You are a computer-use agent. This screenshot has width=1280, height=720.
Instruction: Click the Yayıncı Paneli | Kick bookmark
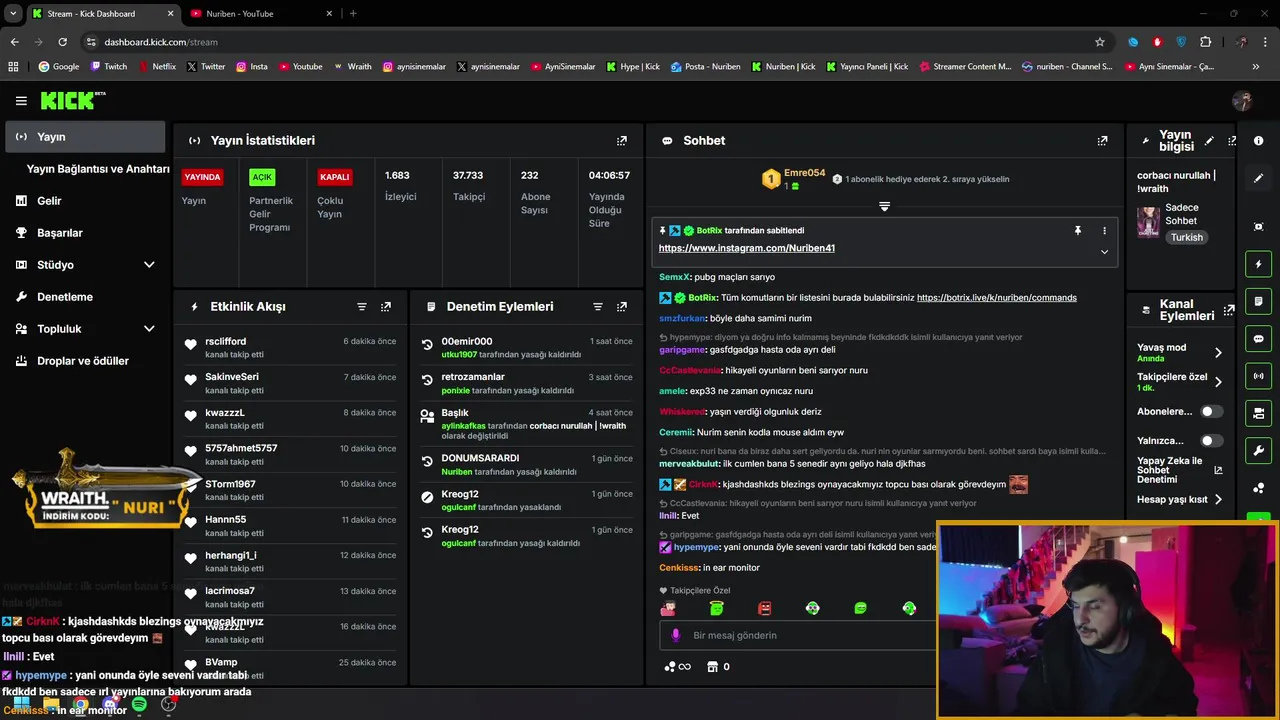[x=867, y=67]
